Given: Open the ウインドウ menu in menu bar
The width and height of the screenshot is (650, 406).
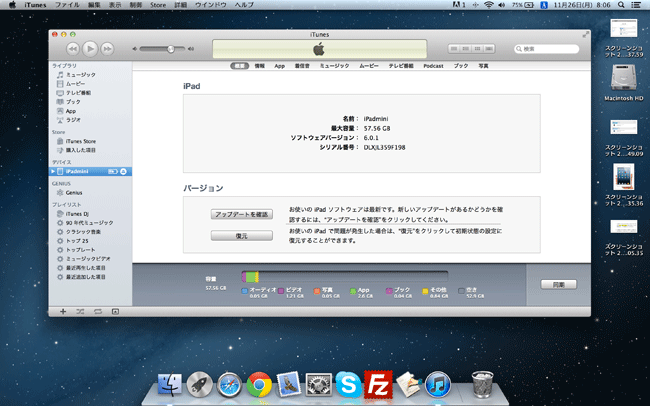Looking at the screenshot, I should coord(211,5).
